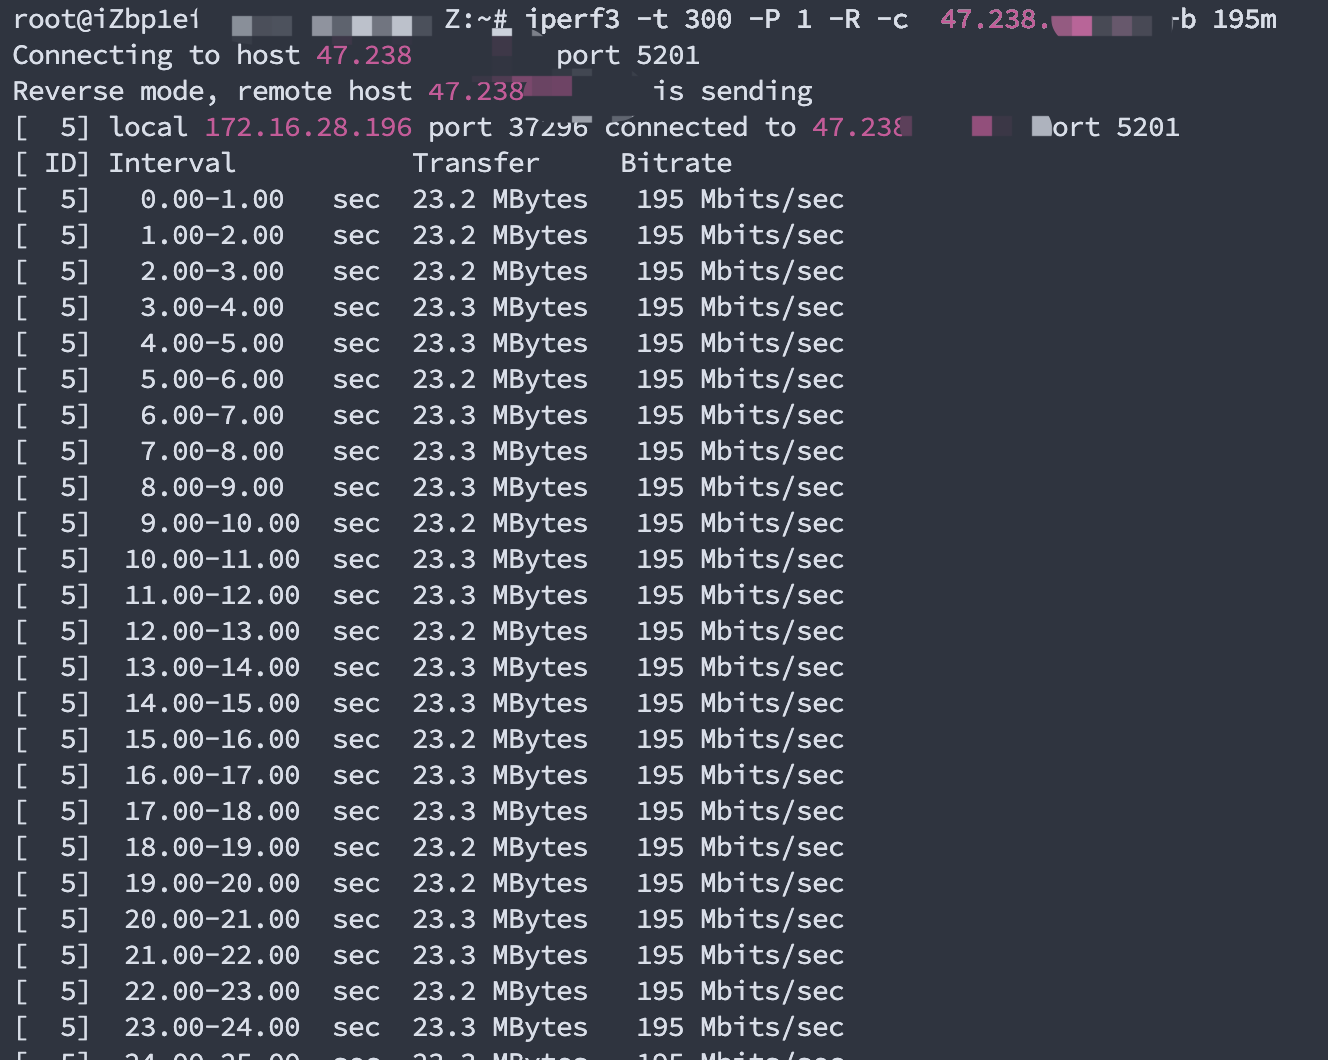The height and width of the screenshot is (1060, 1328).
Task: Click the interval 19.00-20.00
Action: point(212,883)
